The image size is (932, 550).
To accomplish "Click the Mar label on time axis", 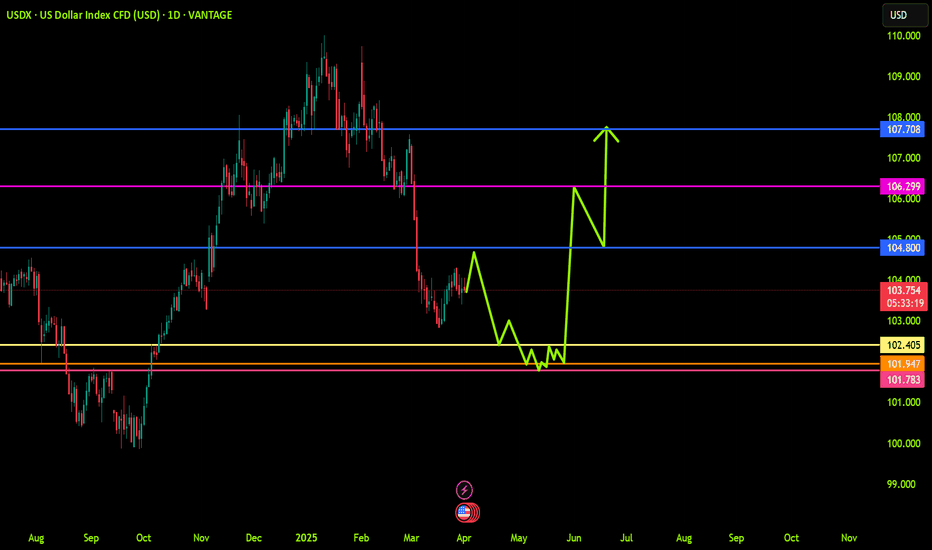I will (411, 538).
